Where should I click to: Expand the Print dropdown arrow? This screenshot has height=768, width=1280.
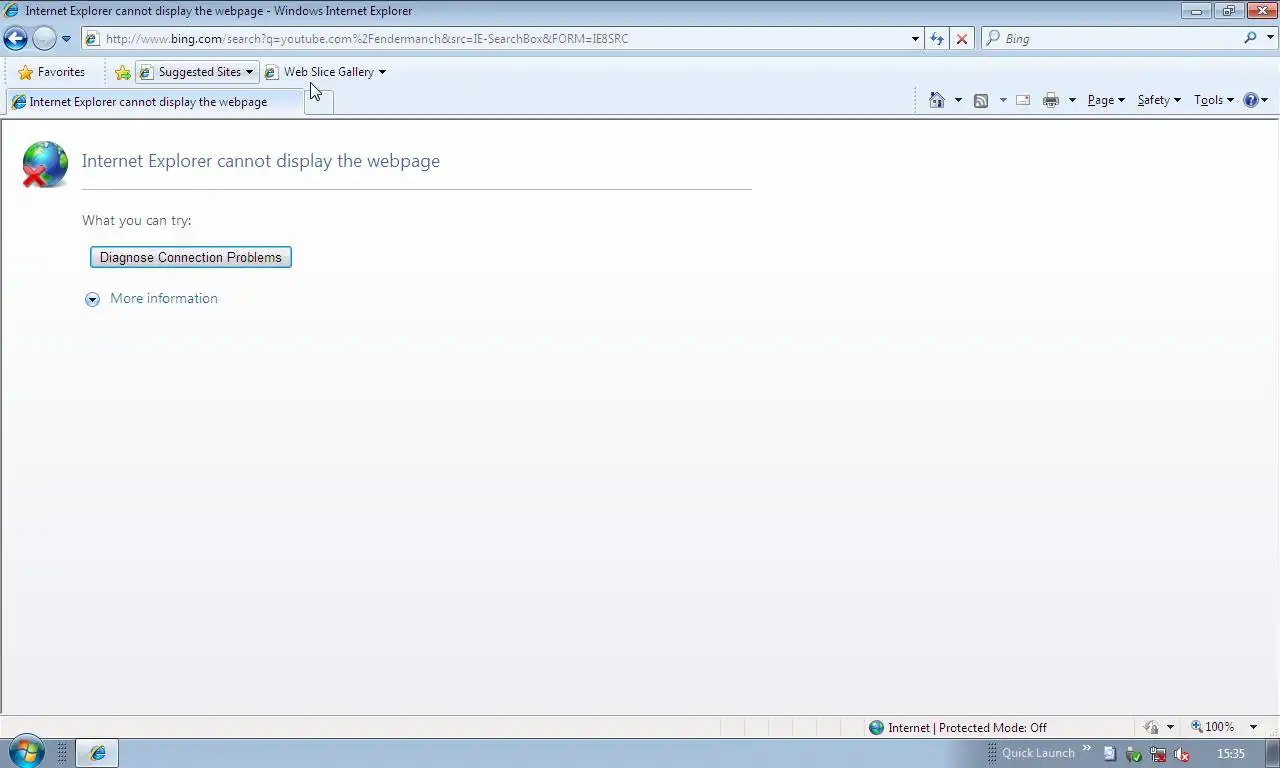point(1072,100)
